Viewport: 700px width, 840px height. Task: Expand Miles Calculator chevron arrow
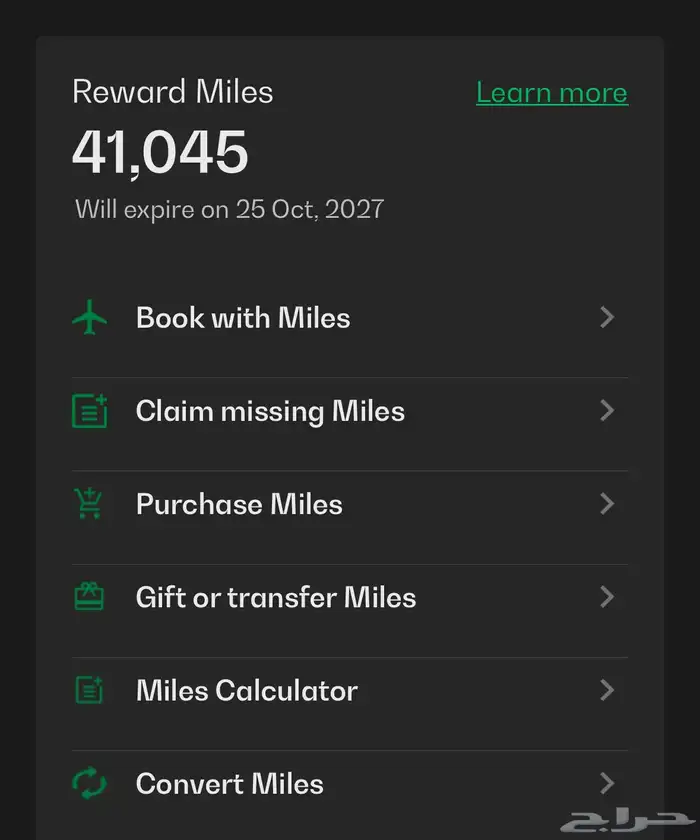tap(606, 690)
